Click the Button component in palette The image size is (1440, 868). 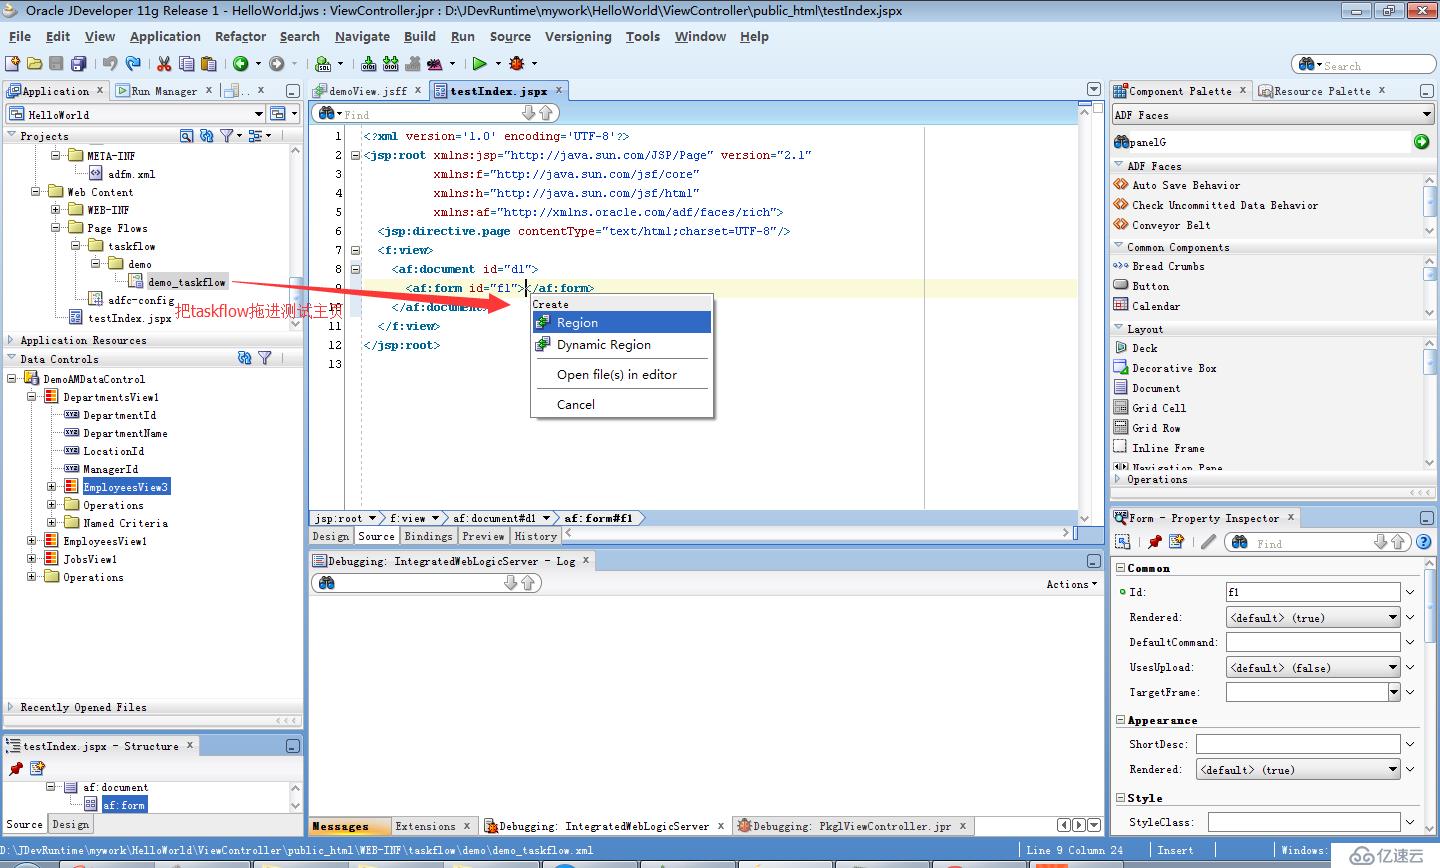1150,286
